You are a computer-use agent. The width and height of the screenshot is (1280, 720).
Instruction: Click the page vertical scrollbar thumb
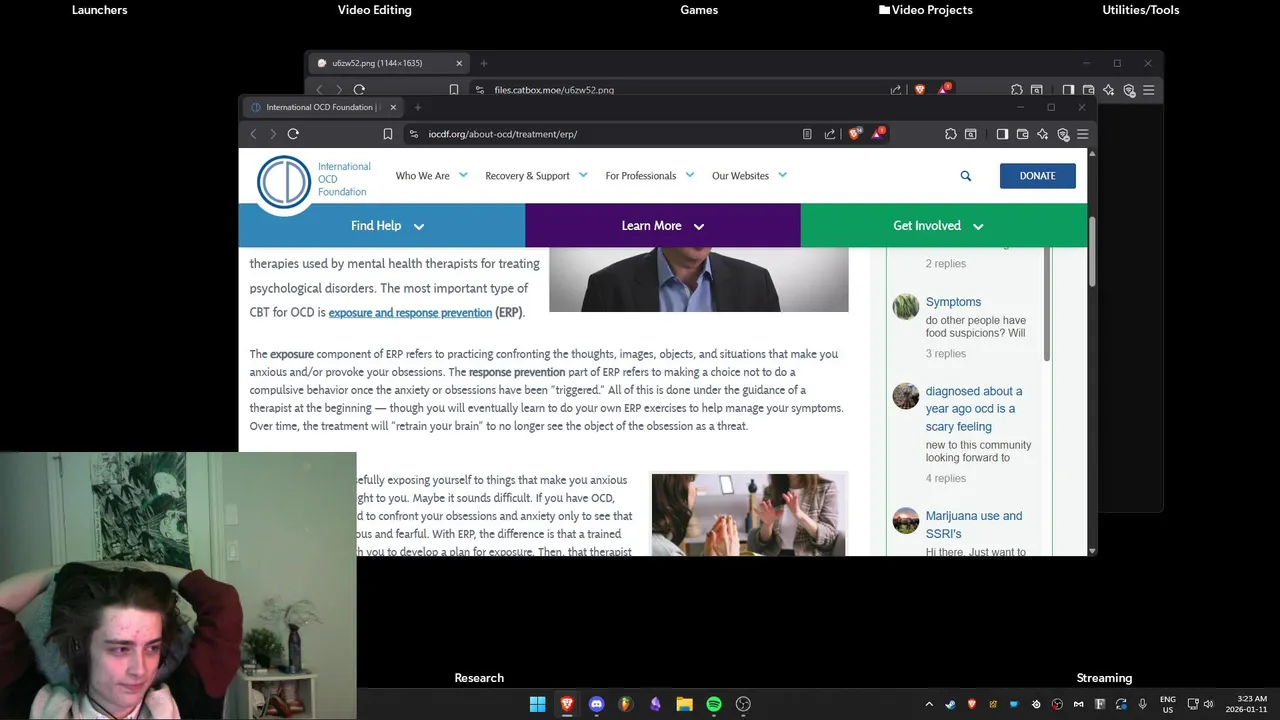pos(1091,252)
